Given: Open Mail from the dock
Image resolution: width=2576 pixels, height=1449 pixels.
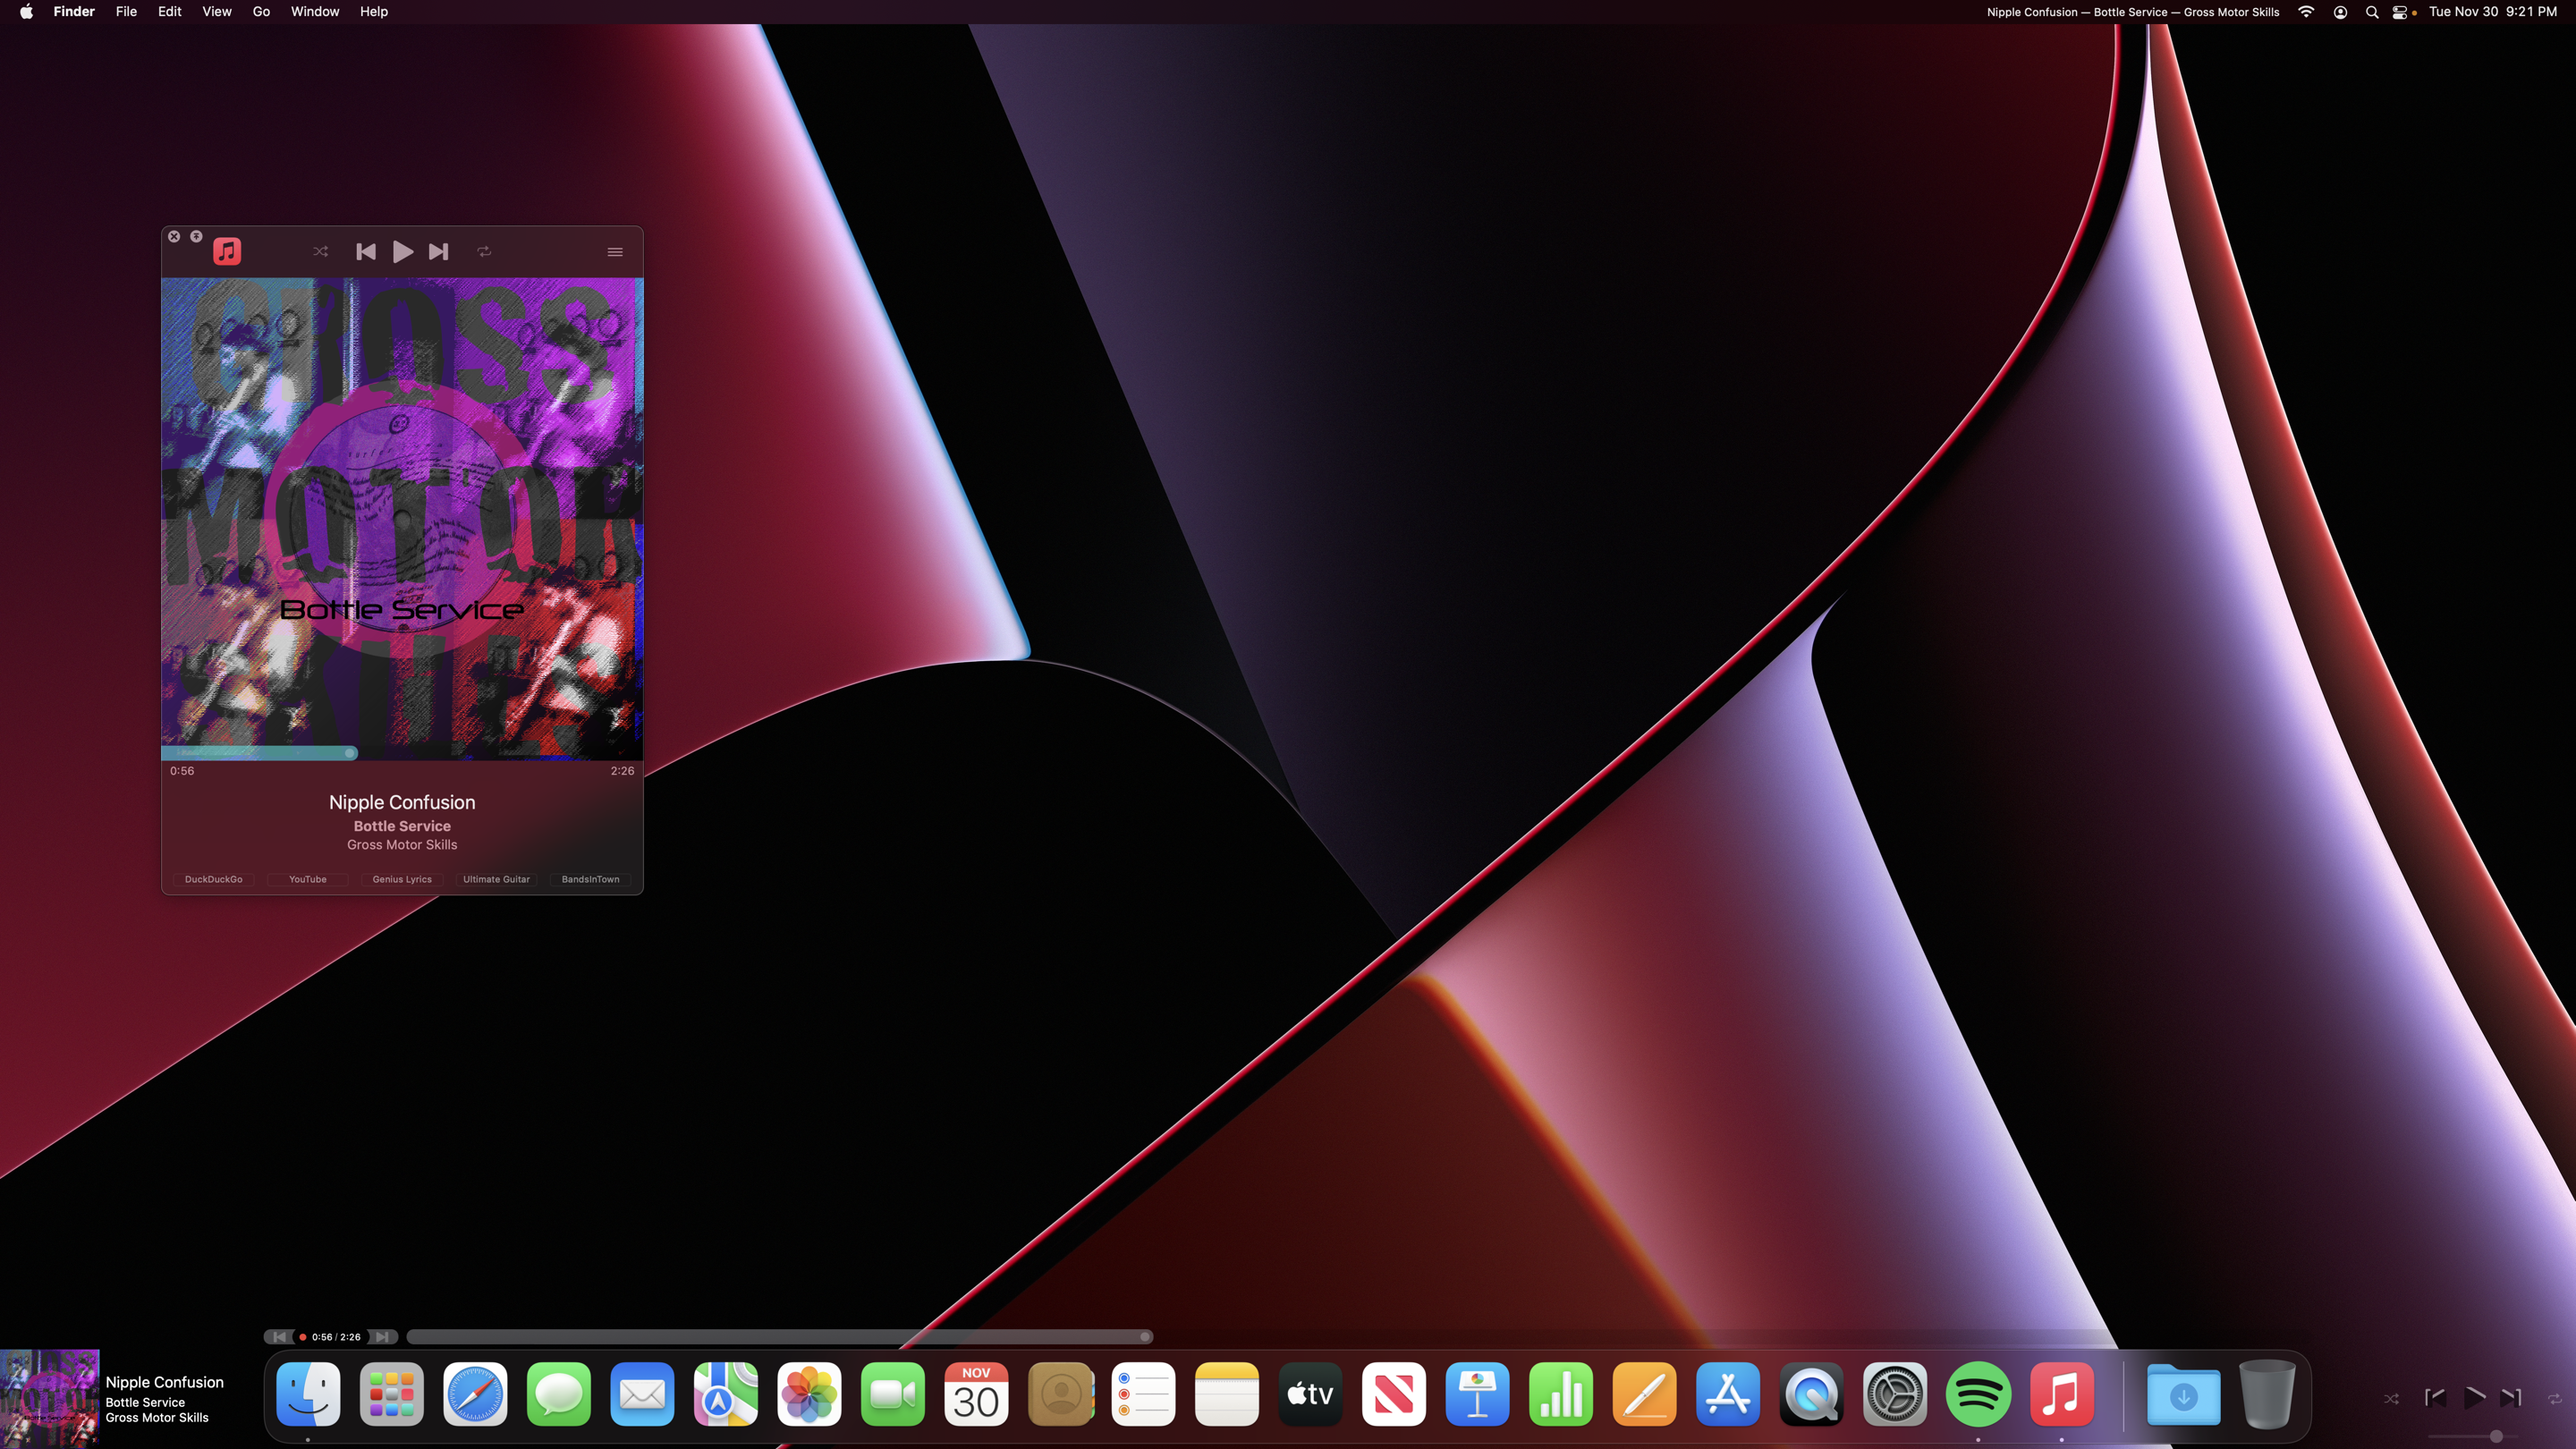Looking at the screenshot, I should pos(642,1394).
